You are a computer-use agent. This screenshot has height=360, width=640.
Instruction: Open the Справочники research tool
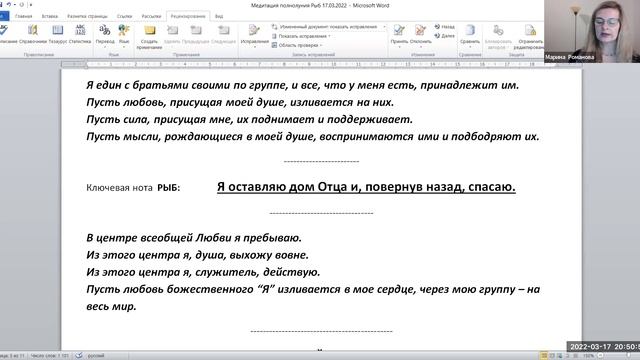click(x=33, y=34)
